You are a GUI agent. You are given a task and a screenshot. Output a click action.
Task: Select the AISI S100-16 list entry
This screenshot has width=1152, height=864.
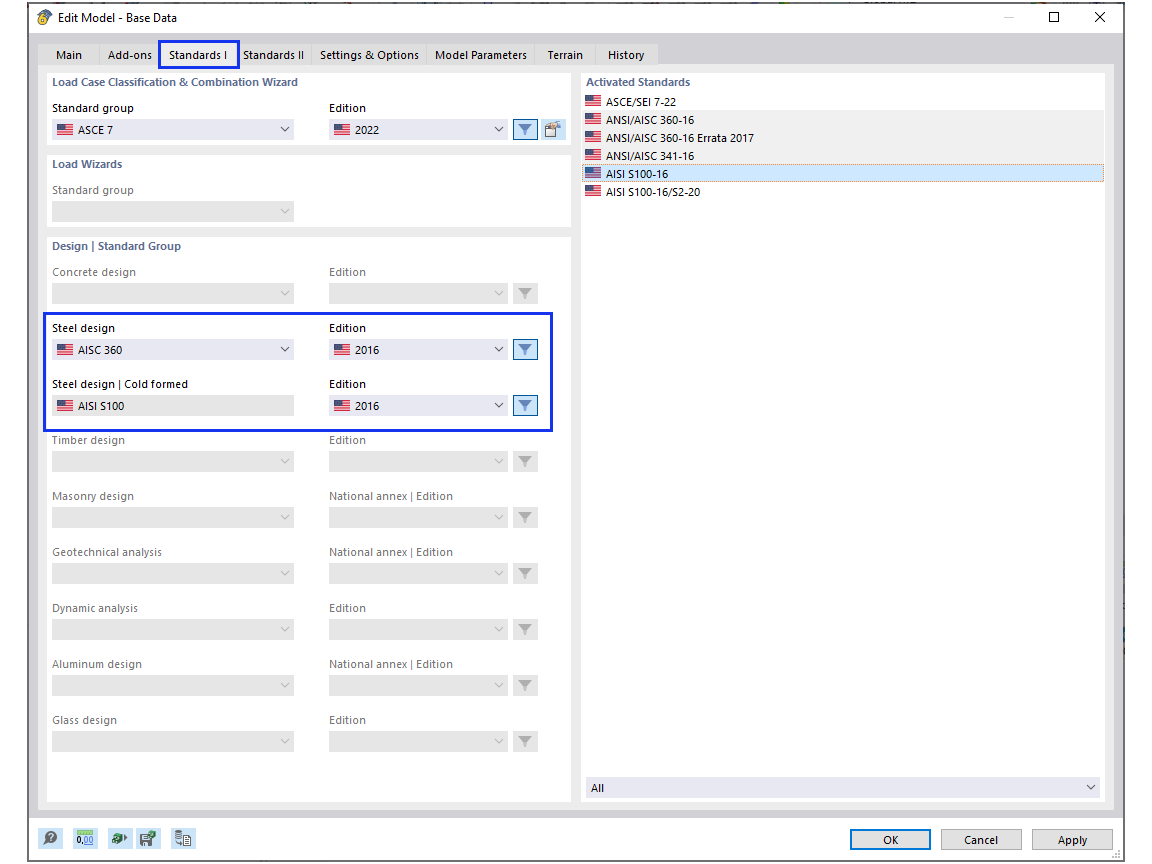pos(843,173)
